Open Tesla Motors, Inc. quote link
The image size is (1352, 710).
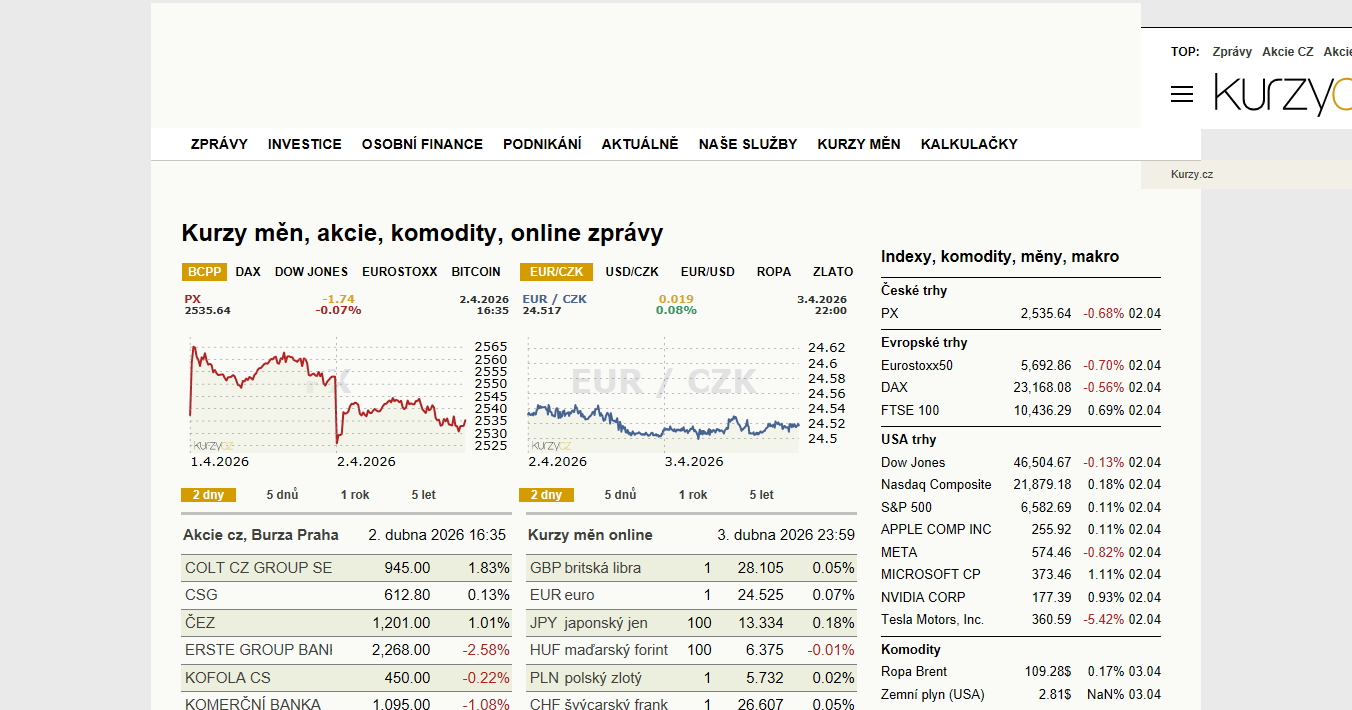[x=933, y=620]
